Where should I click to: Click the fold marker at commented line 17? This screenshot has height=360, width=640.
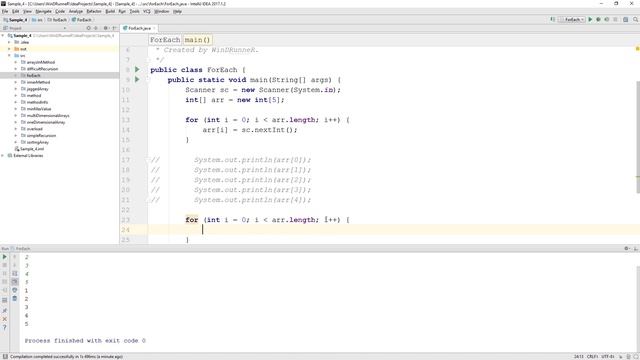[148, 160]
